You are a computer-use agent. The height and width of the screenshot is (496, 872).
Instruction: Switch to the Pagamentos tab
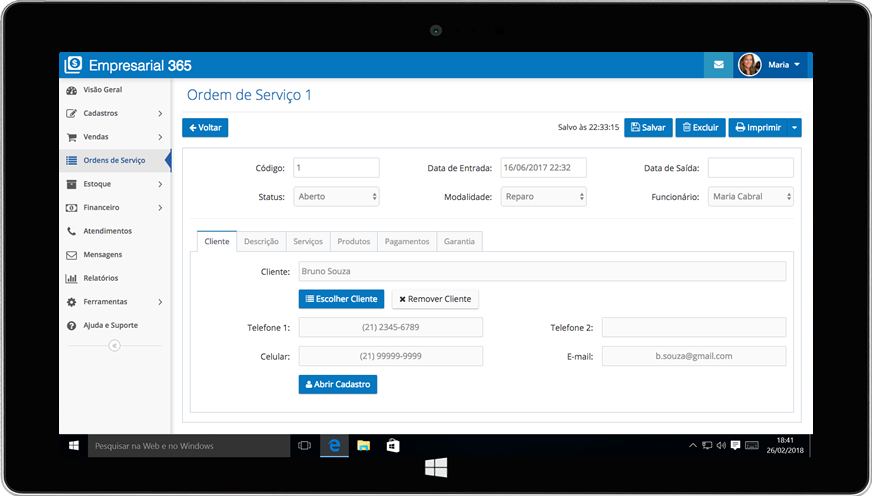[407, 241]
